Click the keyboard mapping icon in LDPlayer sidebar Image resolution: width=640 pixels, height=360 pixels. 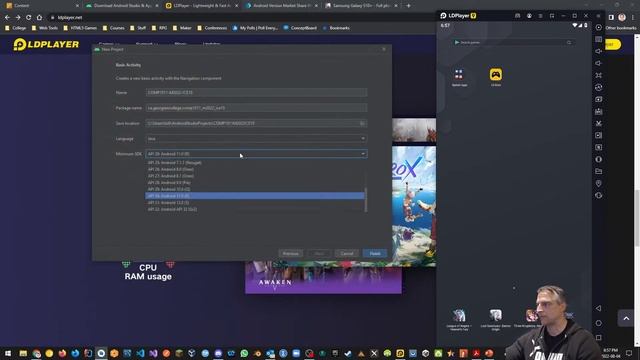coord(598,39)
